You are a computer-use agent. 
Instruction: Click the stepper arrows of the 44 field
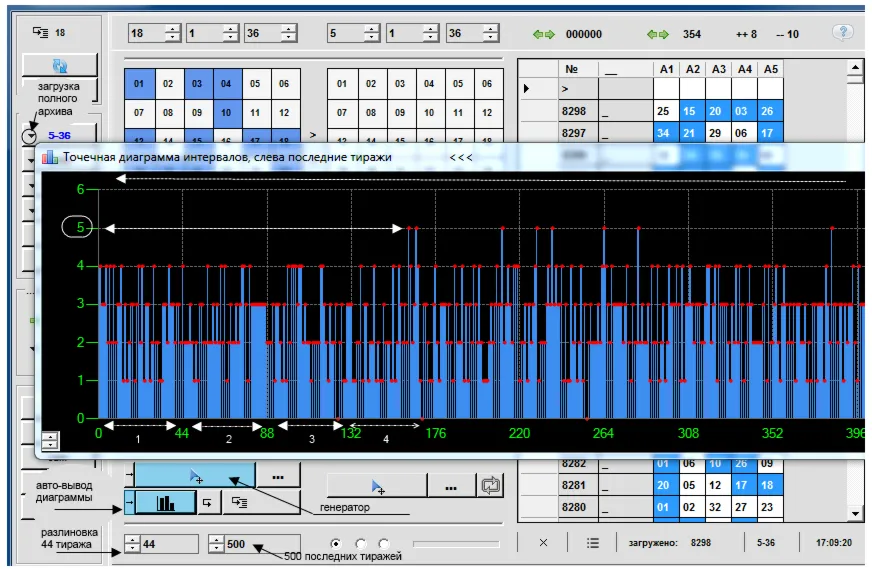pyautogui.click(x=132, y=543)
